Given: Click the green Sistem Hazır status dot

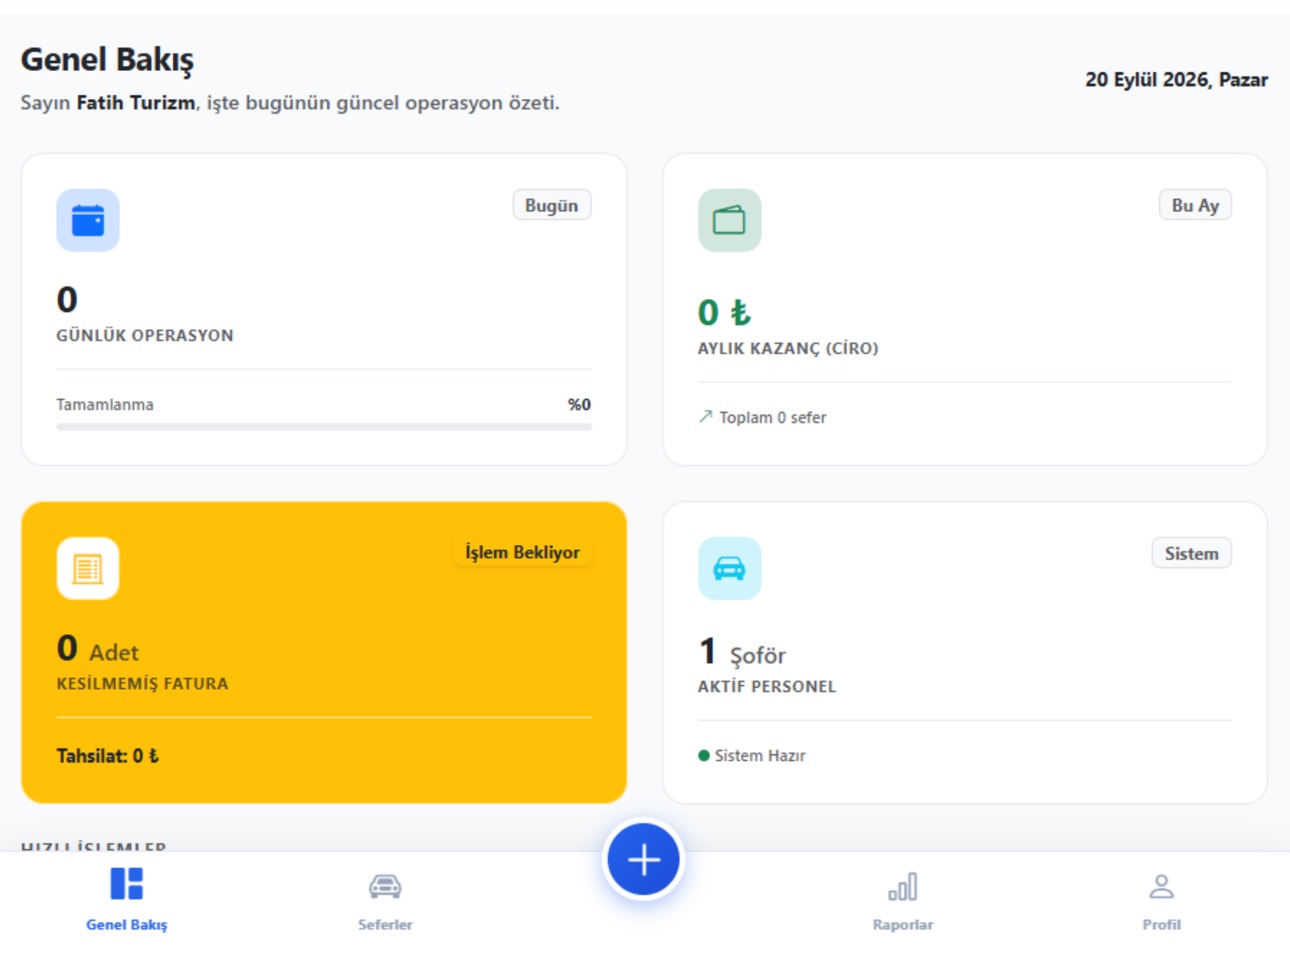Looking at the screenshot, I should (704, 756).
